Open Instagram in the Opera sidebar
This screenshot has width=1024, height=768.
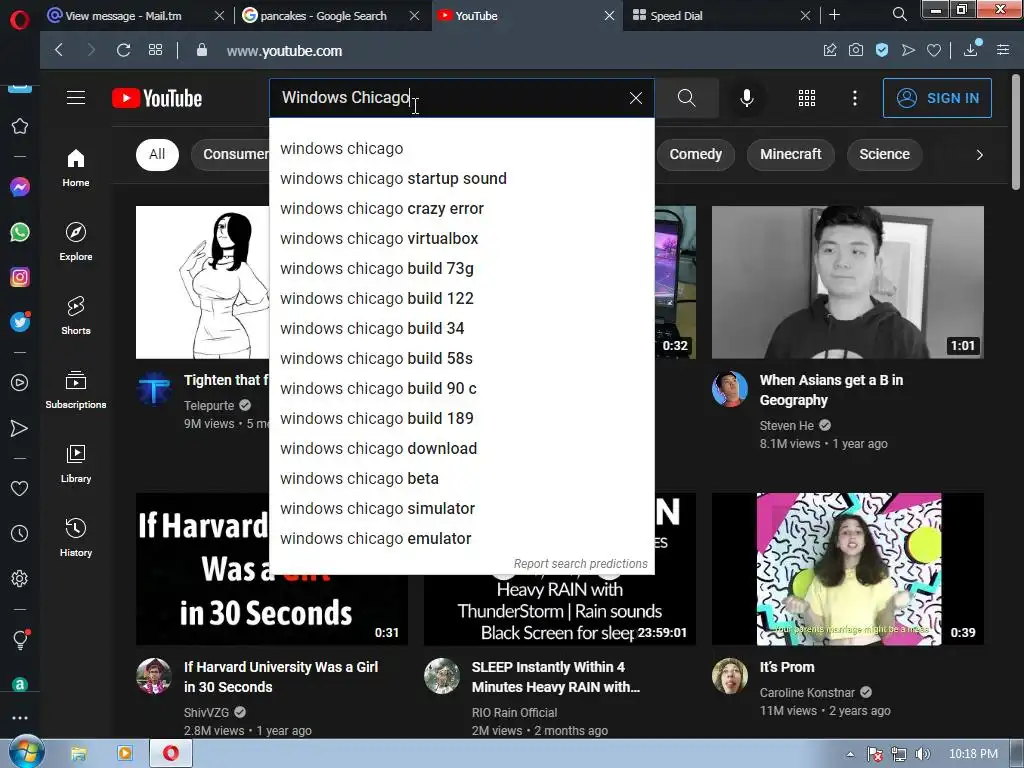click(20, 277)
